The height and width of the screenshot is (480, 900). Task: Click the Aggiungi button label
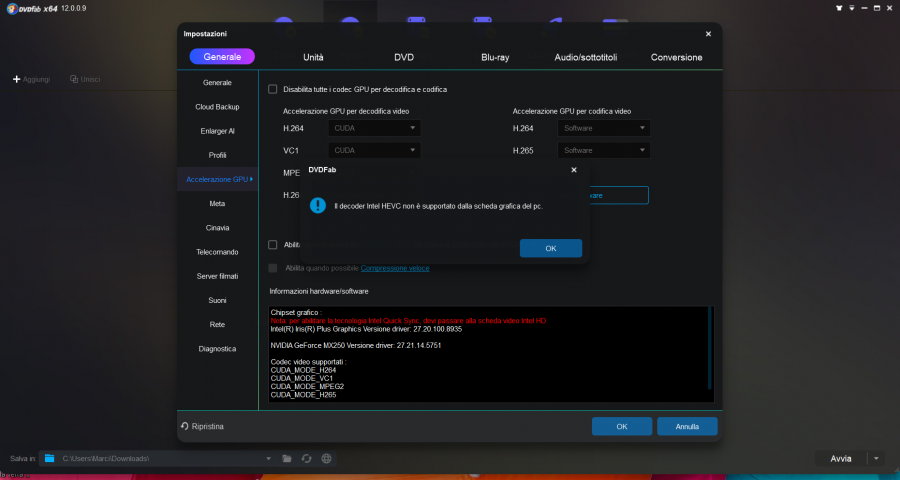(37, 79)
